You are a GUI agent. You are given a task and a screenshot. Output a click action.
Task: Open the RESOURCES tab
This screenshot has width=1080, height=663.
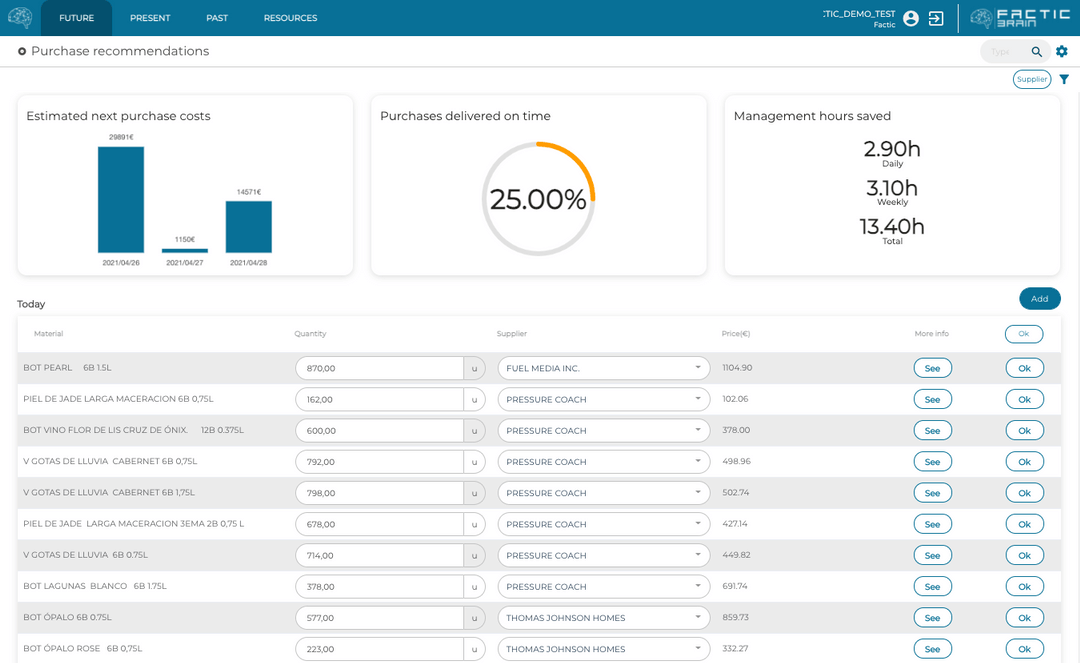290,17
